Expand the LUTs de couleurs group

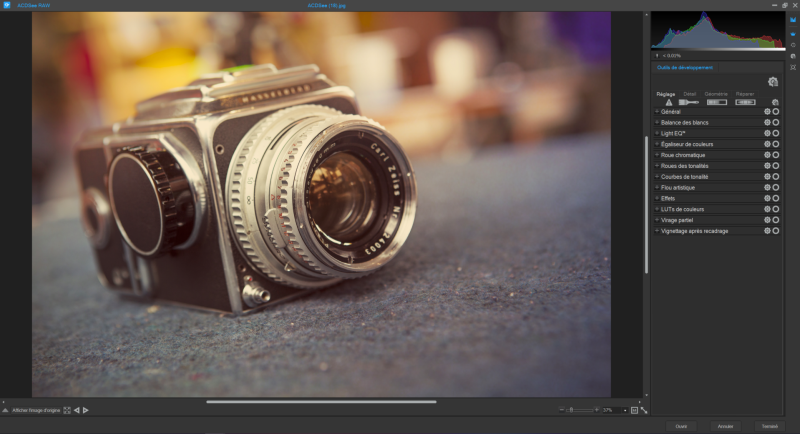(657, 209)
